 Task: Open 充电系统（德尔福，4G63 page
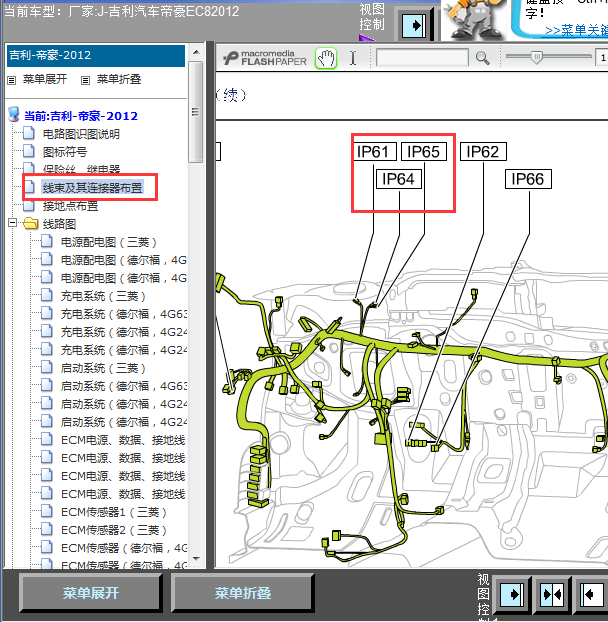(124, 314)
